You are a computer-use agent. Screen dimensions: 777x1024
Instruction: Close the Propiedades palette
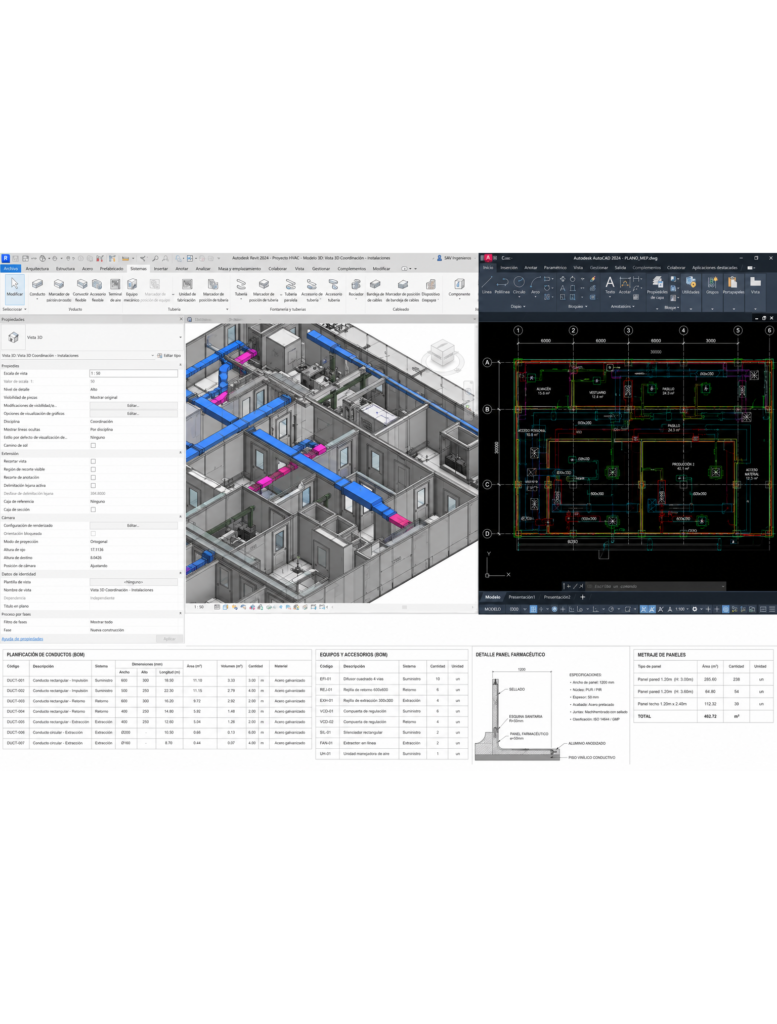(180, 319)
